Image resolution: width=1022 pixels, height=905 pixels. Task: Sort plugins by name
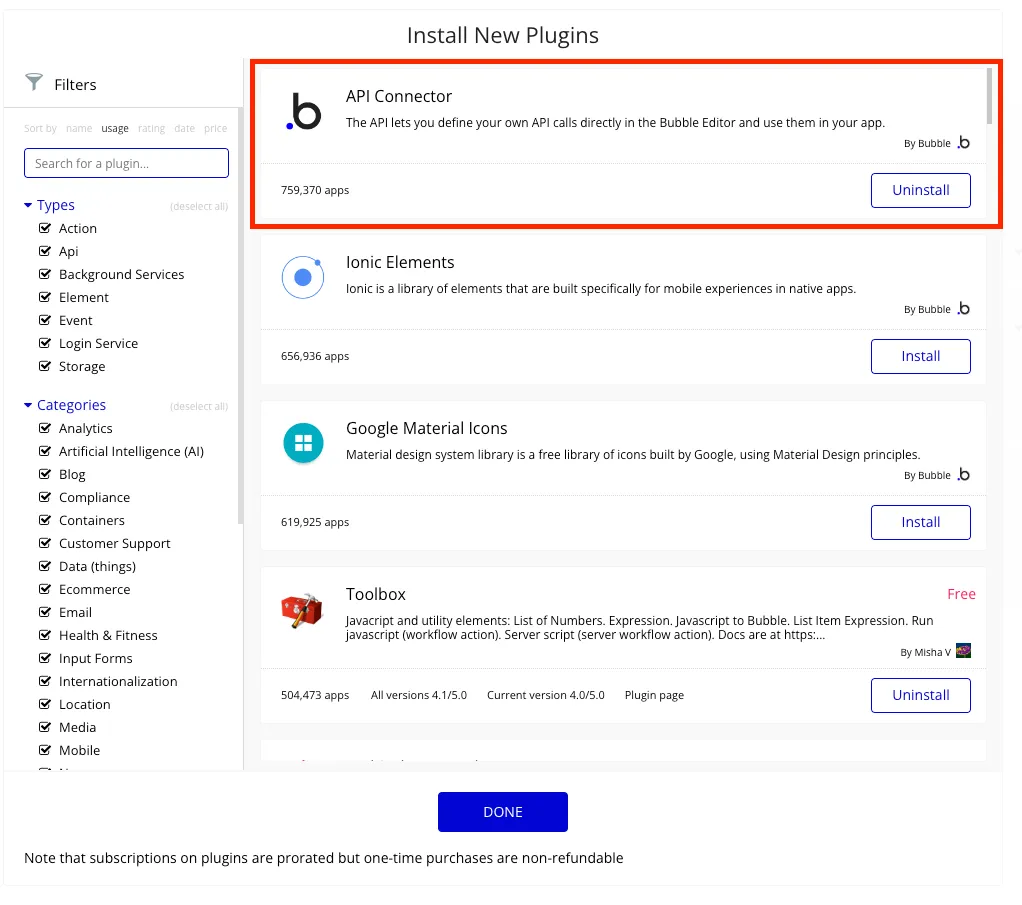pyautogui.click(x=79, y=128)
